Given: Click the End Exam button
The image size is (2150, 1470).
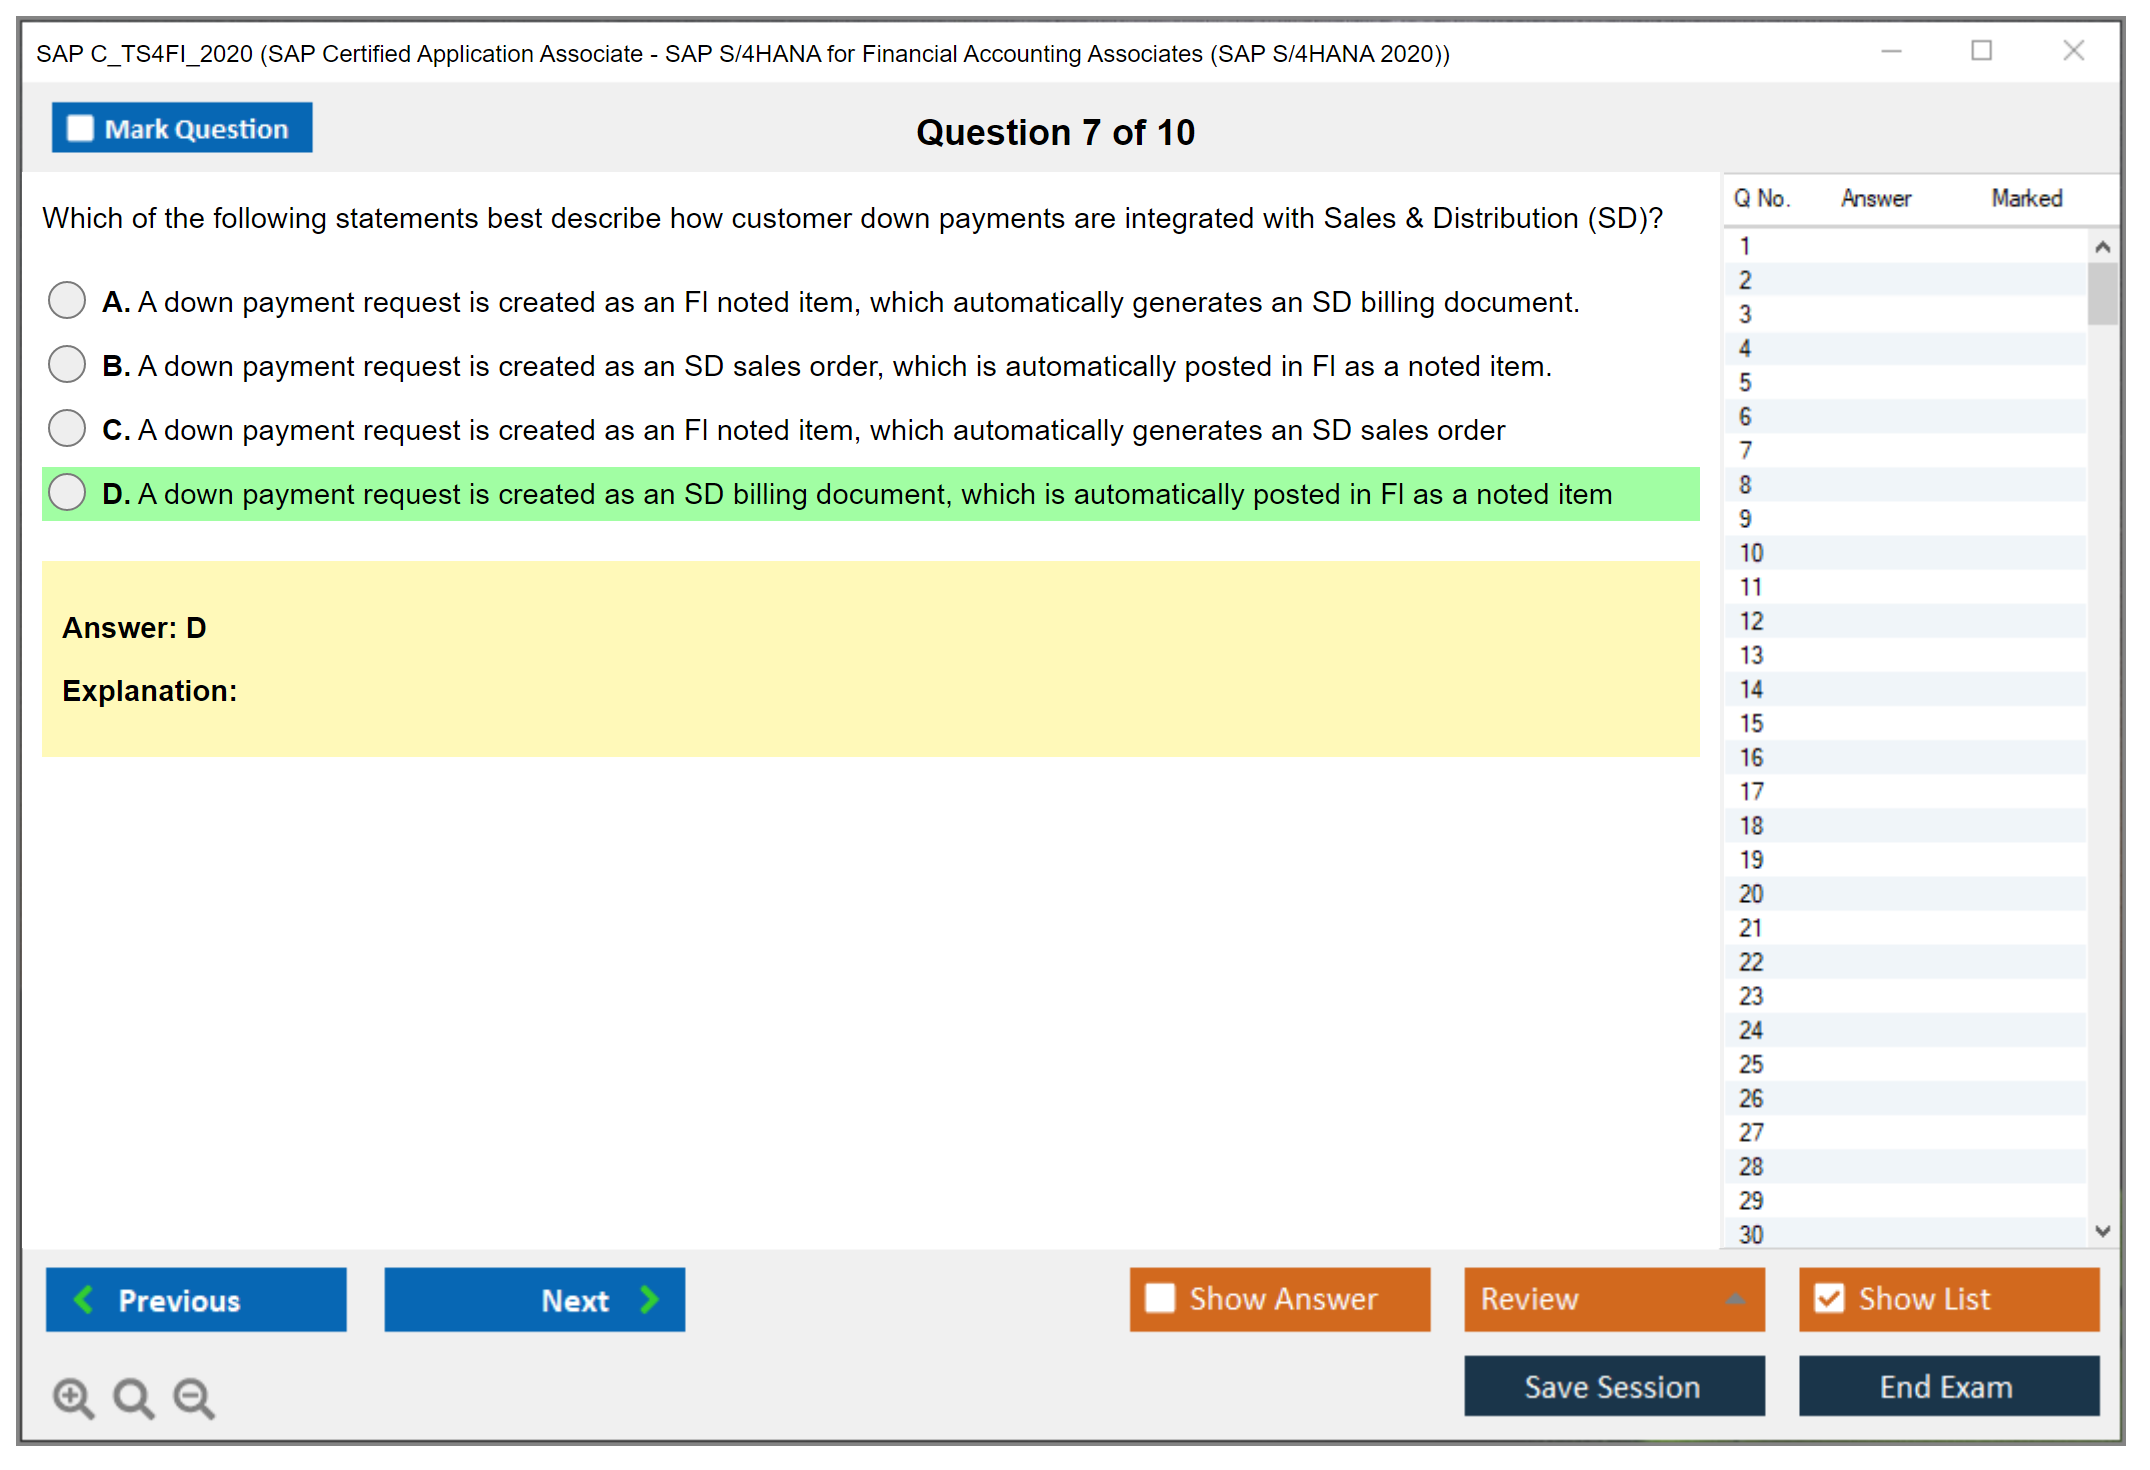Looking at the screenshot, I should click(x=1947, y=1386).
